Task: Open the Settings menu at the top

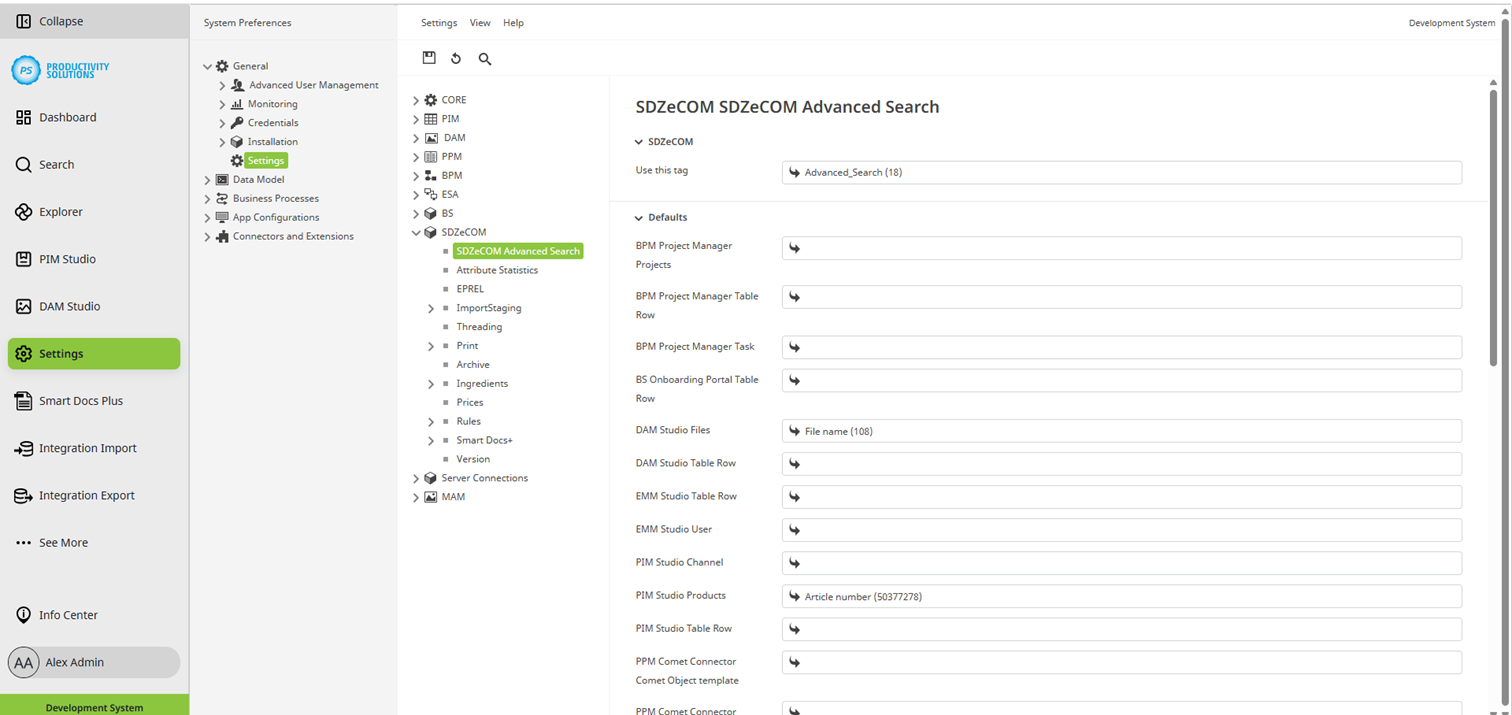Action: click(x=439, y=22)
